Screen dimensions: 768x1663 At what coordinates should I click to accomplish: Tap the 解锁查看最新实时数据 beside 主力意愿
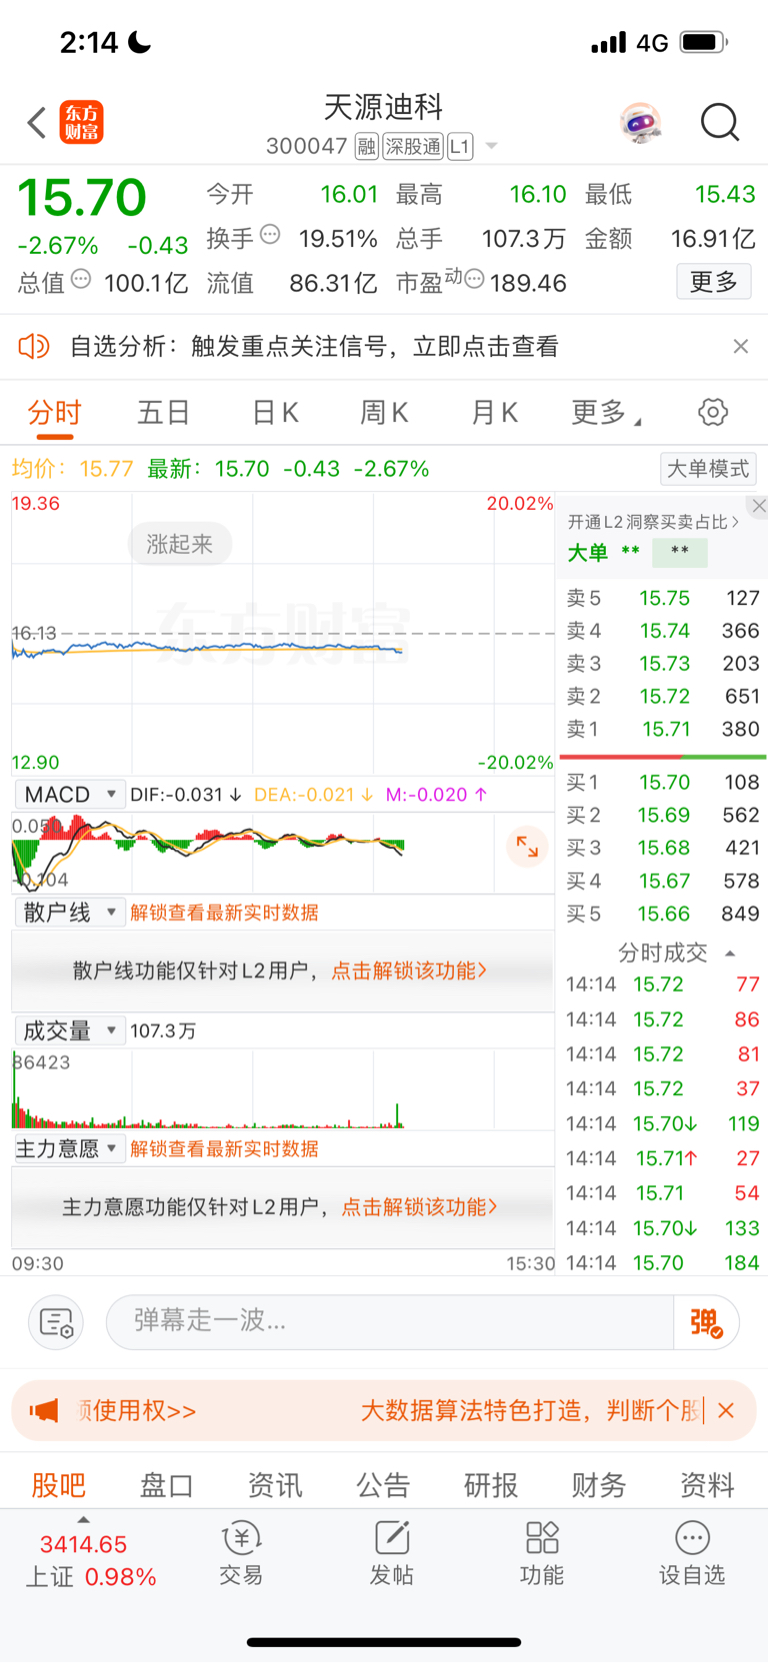coord(225,1149)
